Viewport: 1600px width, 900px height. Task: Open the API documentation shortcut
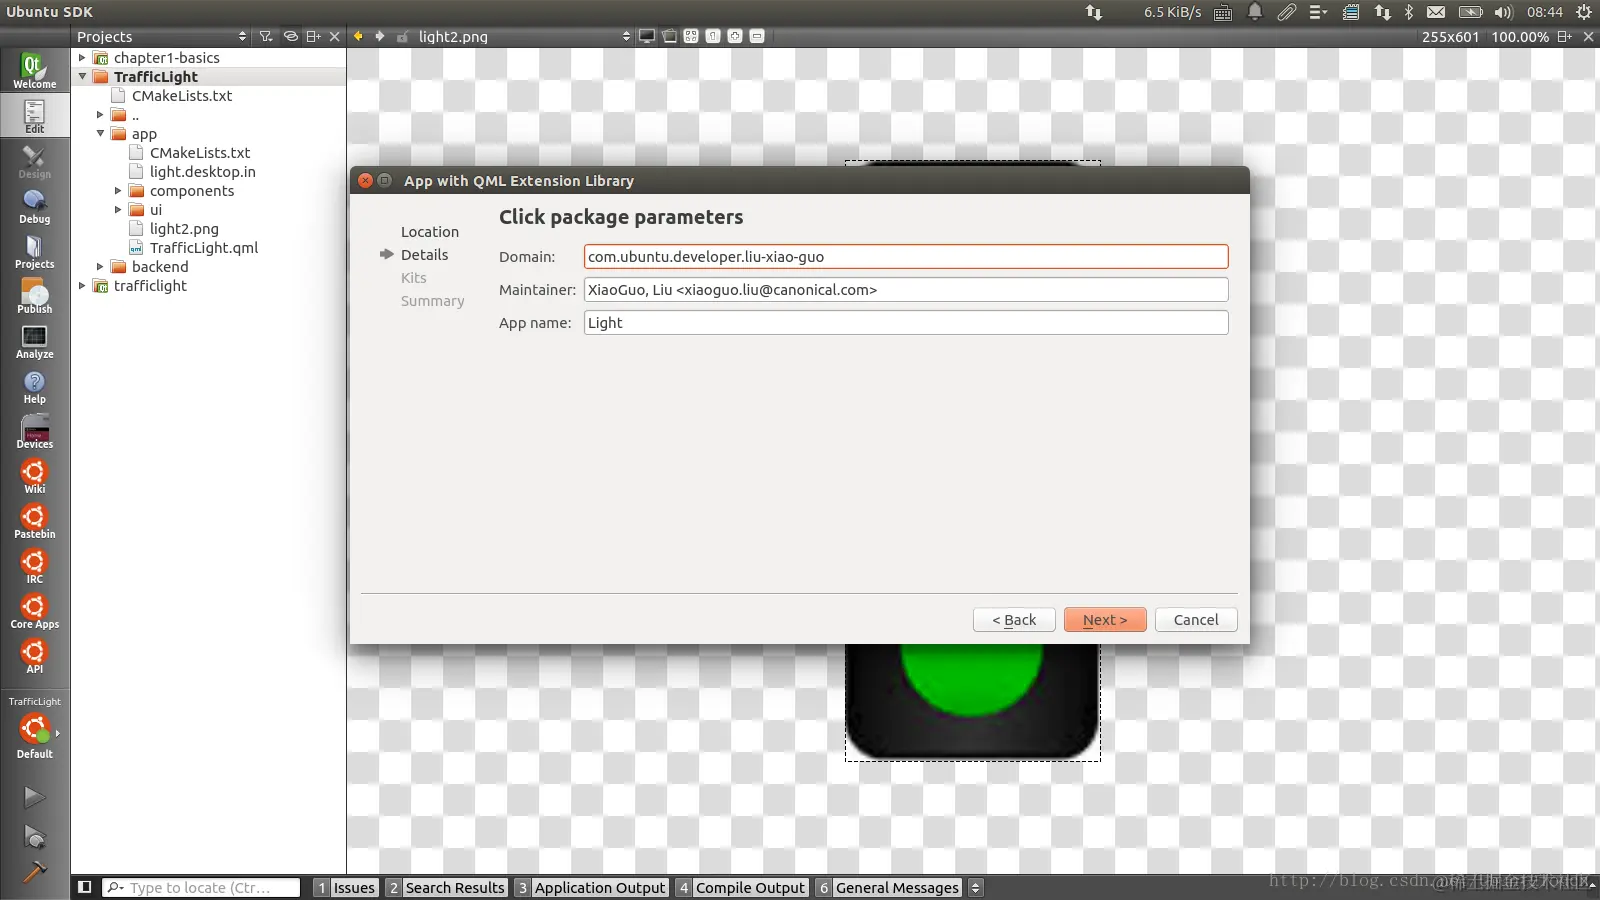tap(34, 656)
